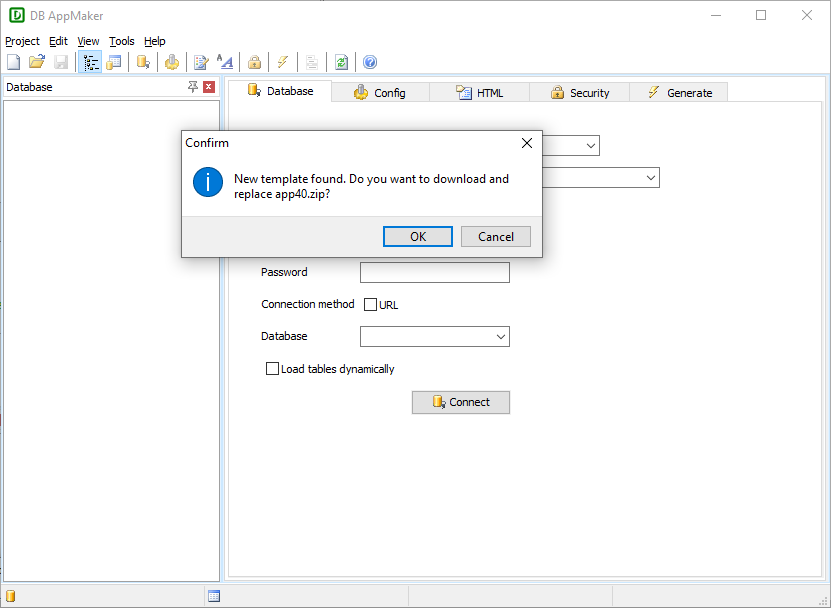Click the font letter A toolbar icon
Viewport: 831px width, 608px height.
click(x=225, y=62)
